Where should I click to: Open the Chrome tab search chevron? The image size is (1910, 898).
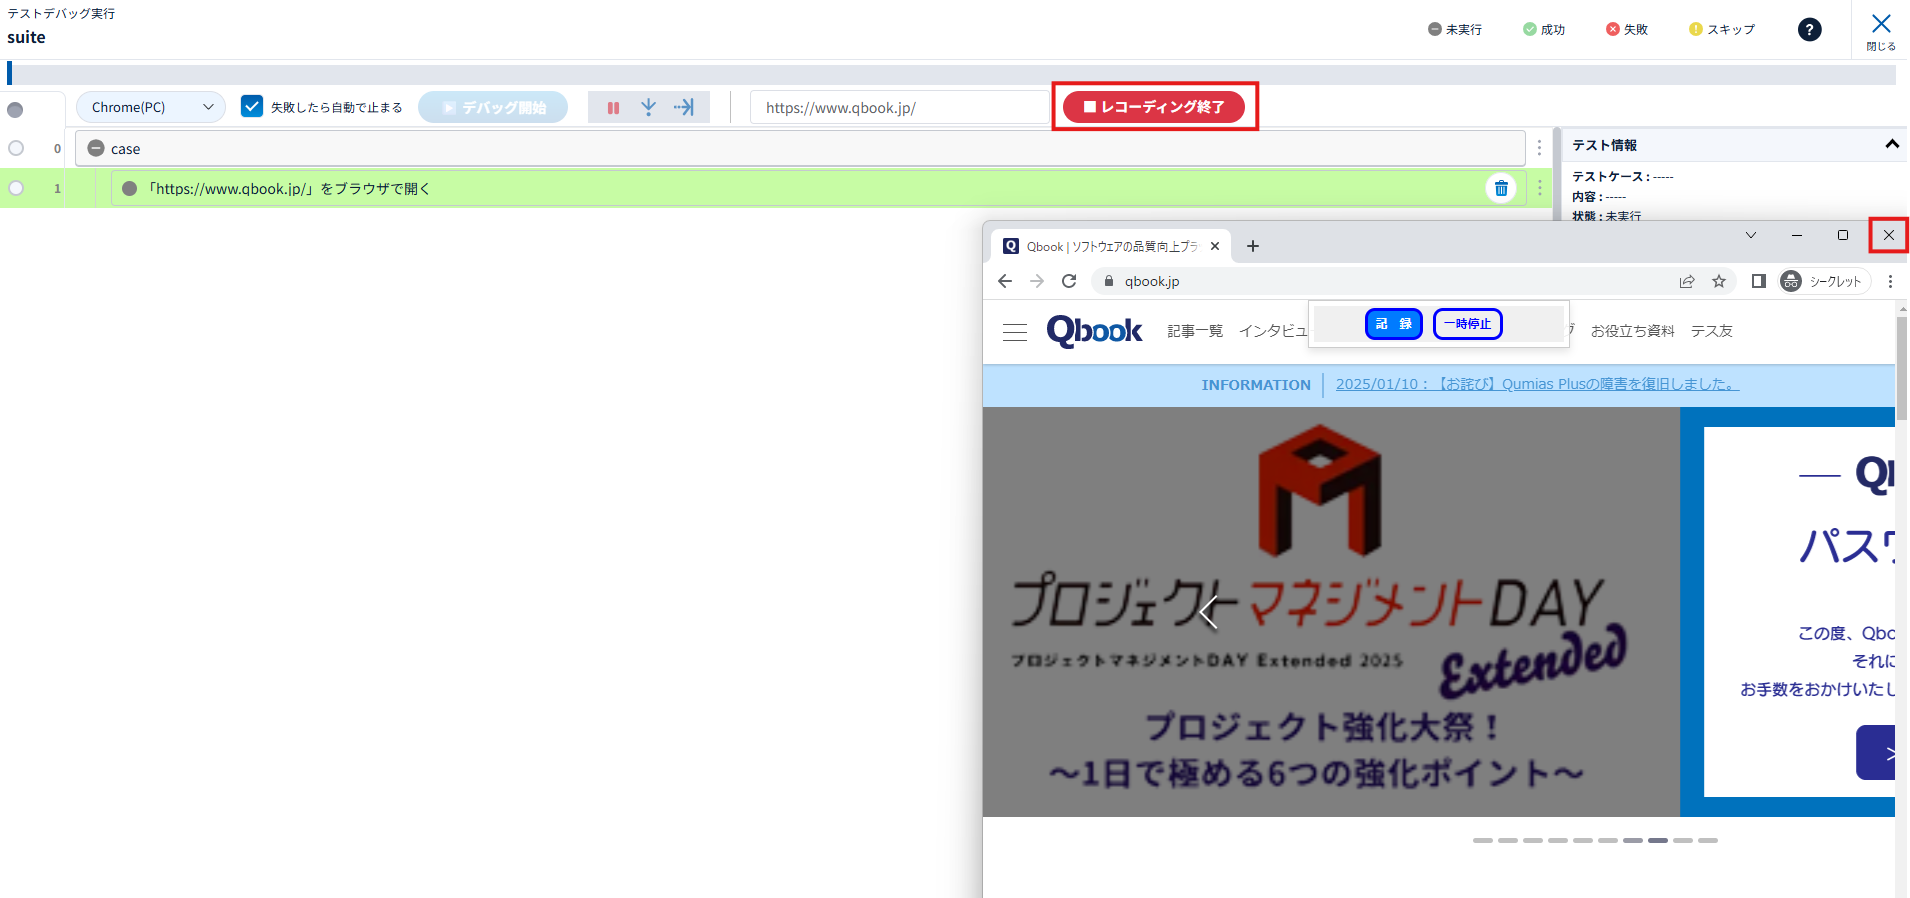coord(1751,235)
